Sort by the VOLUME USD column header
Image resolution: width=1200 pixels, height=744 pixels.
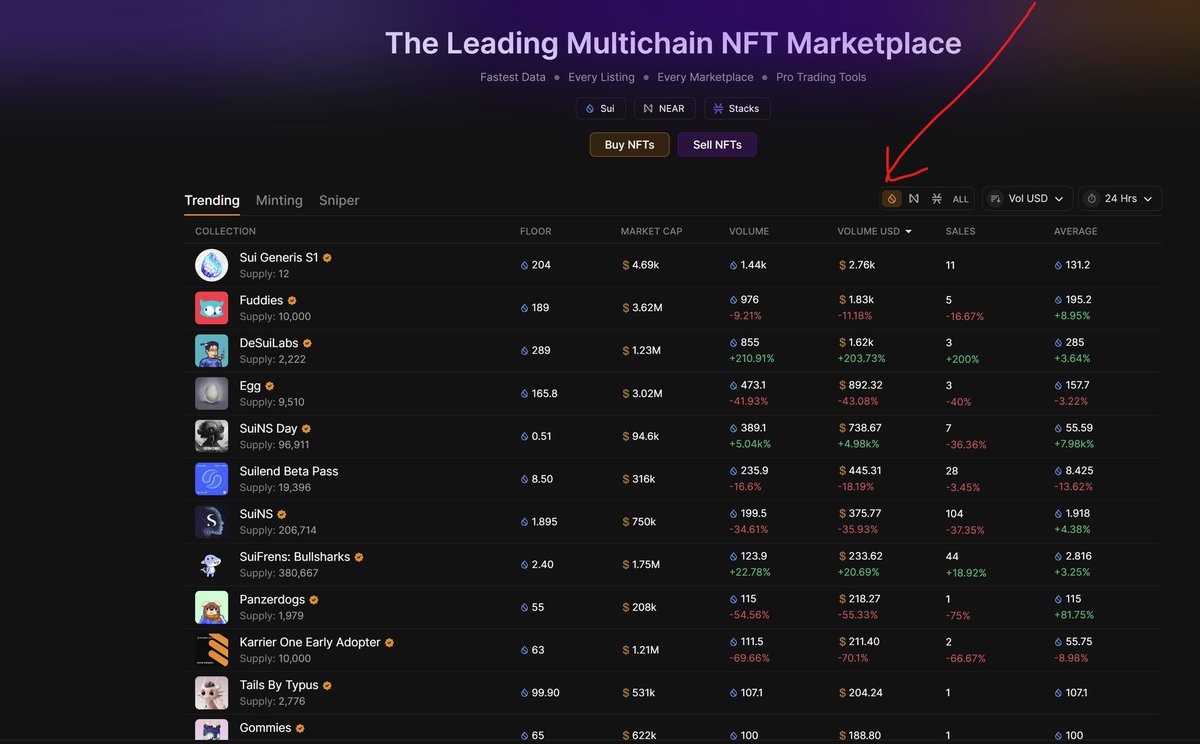point(874,231)
